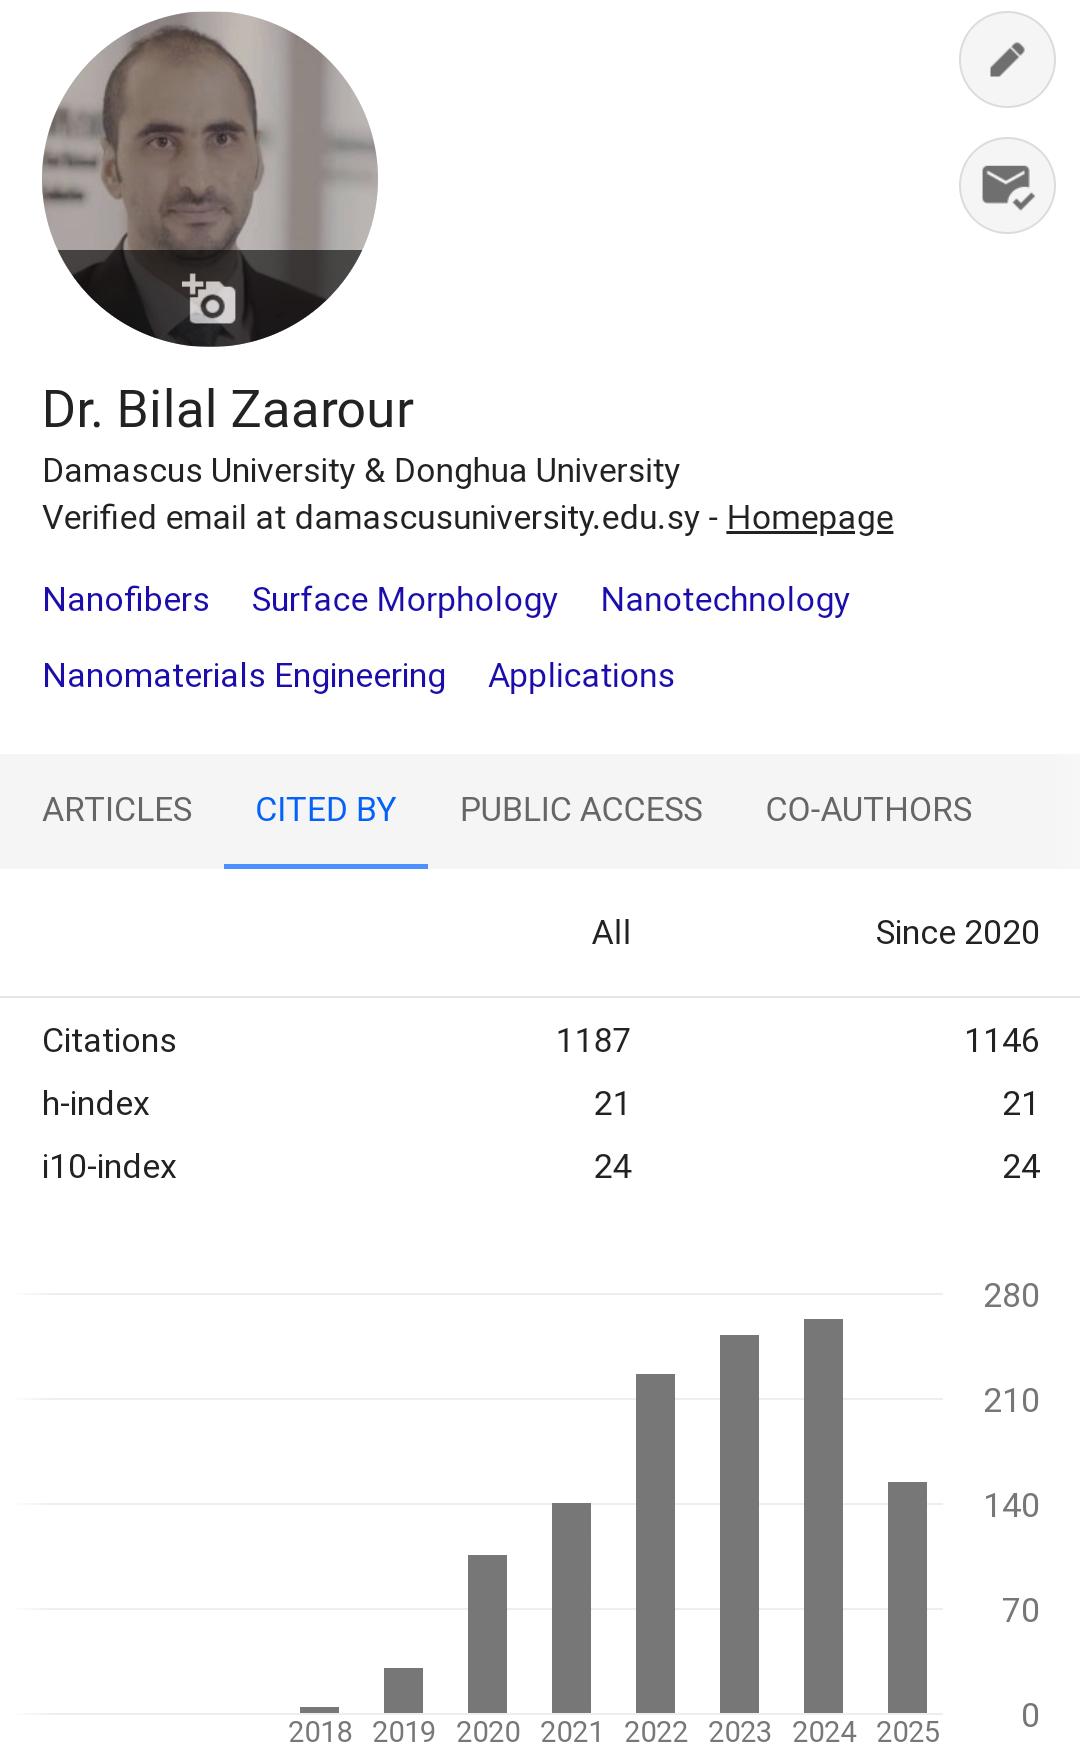Tap the add photo camera icon
Image resolution: width=1080 pixels, height=1759 pixels.
click(209, 299)
